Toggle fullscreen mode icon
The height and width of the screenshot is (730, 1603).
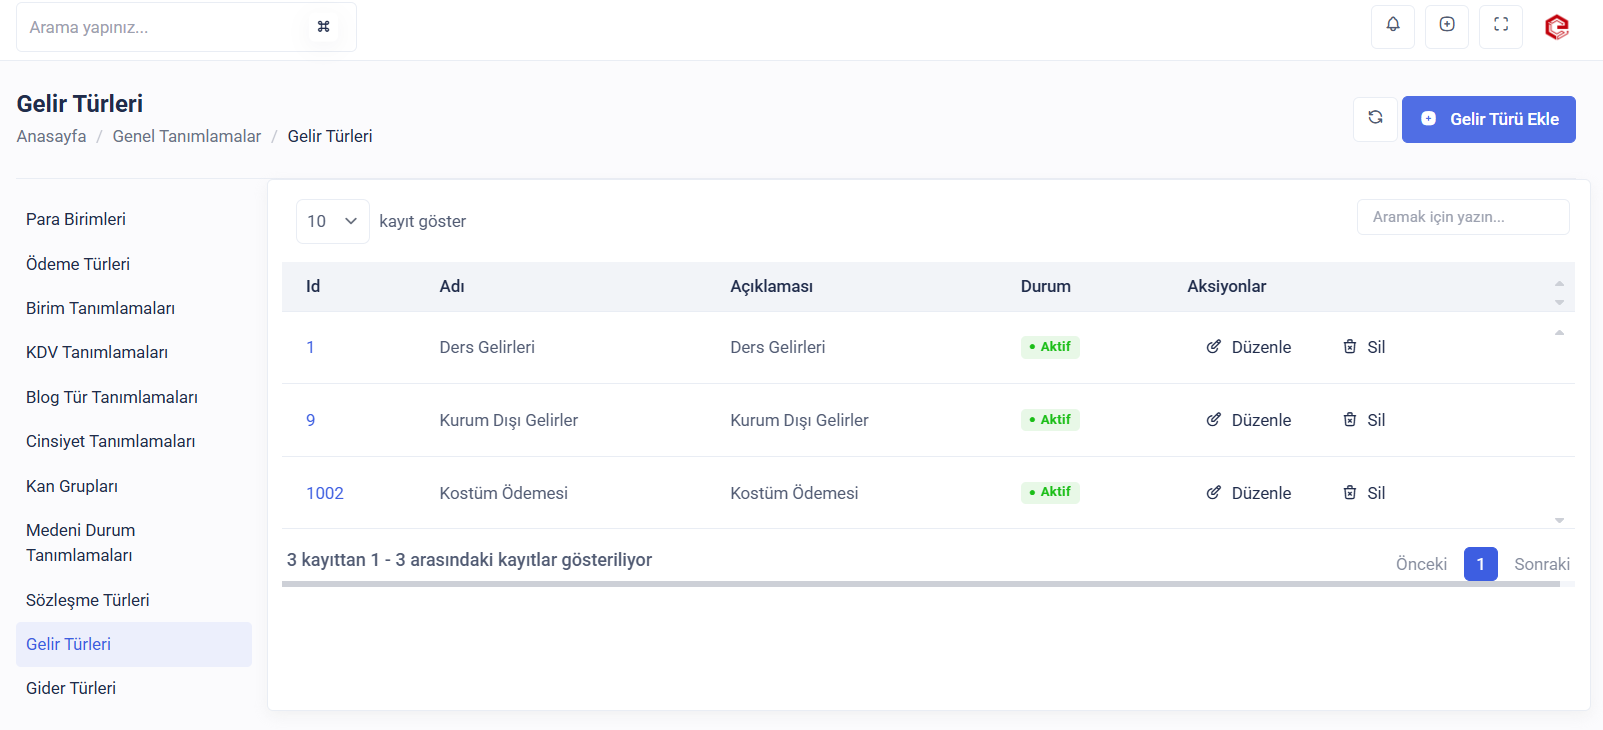[x=1500, y=25]
